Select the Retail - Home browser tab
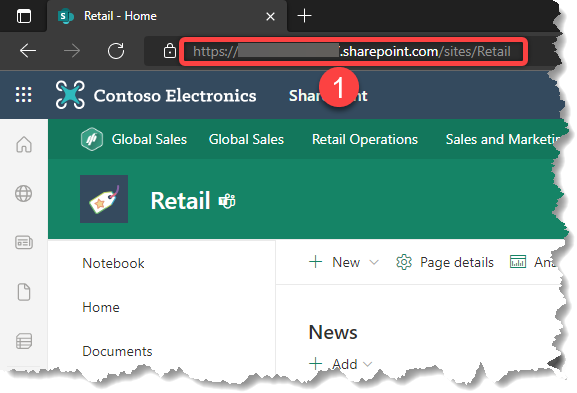This screenshot has height=393, width=577. click(x=167, y=16)
